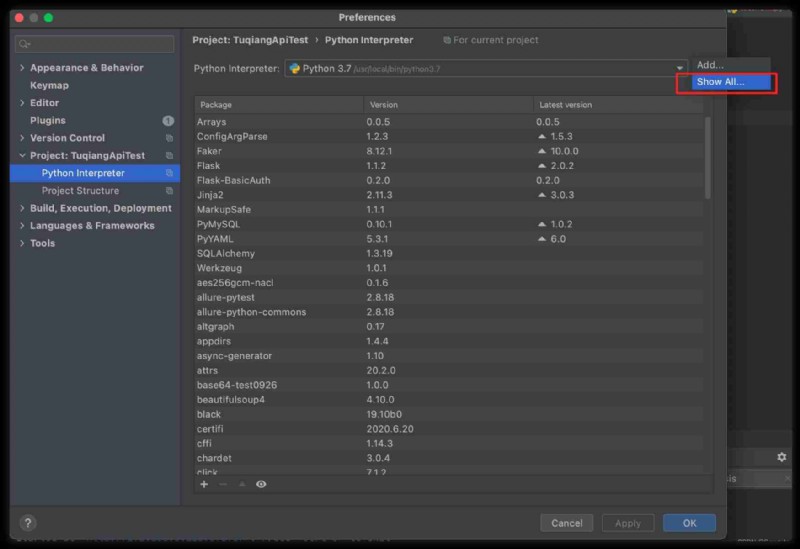Click the Python logo in the interpreter field

294,68
